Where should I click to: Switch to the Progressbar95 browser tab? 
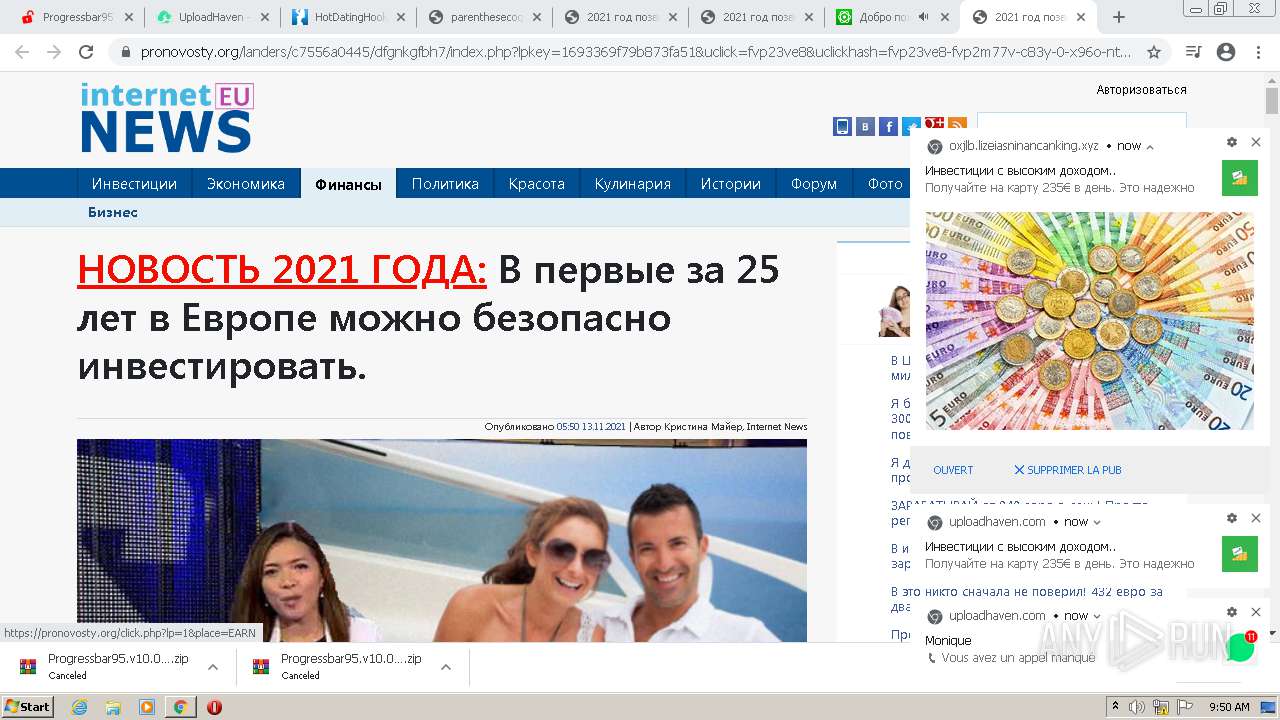click(x=68, y=17)
